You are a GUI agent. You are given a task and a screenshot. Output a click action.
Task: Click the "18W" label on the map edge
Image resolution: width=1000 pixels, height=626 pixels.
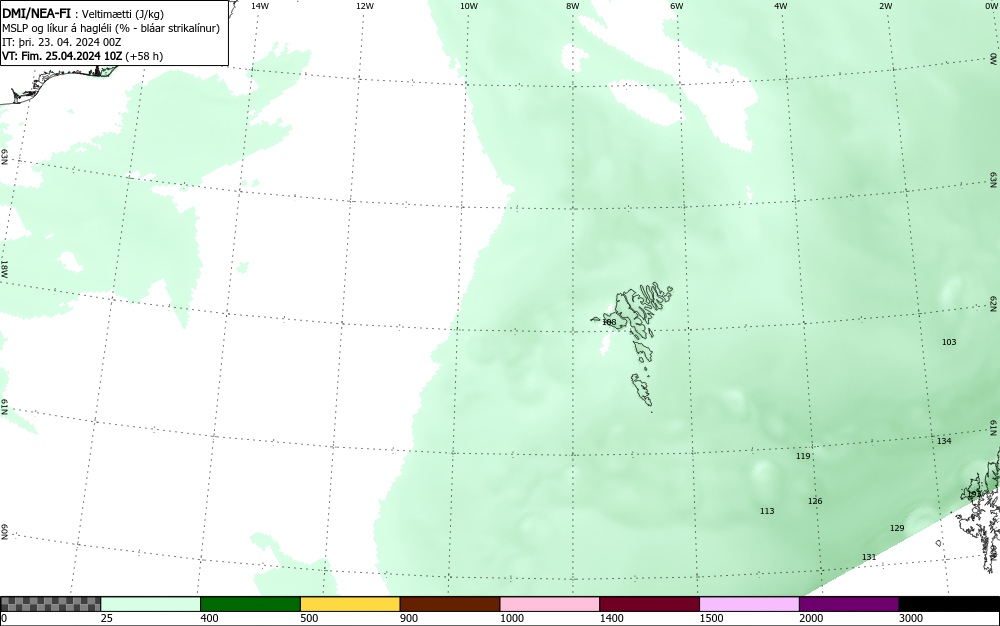tap(4, 268)
